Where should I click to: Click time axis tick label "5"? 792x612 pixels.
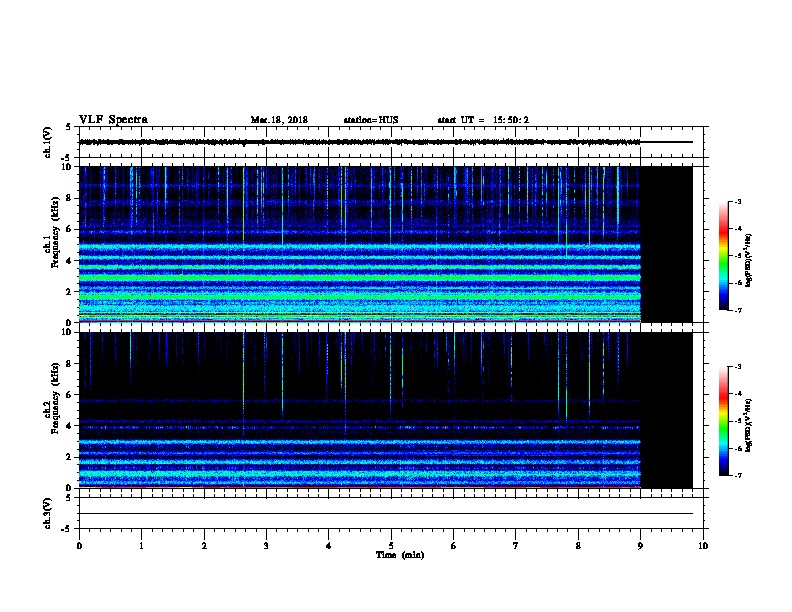click(391, 545)
